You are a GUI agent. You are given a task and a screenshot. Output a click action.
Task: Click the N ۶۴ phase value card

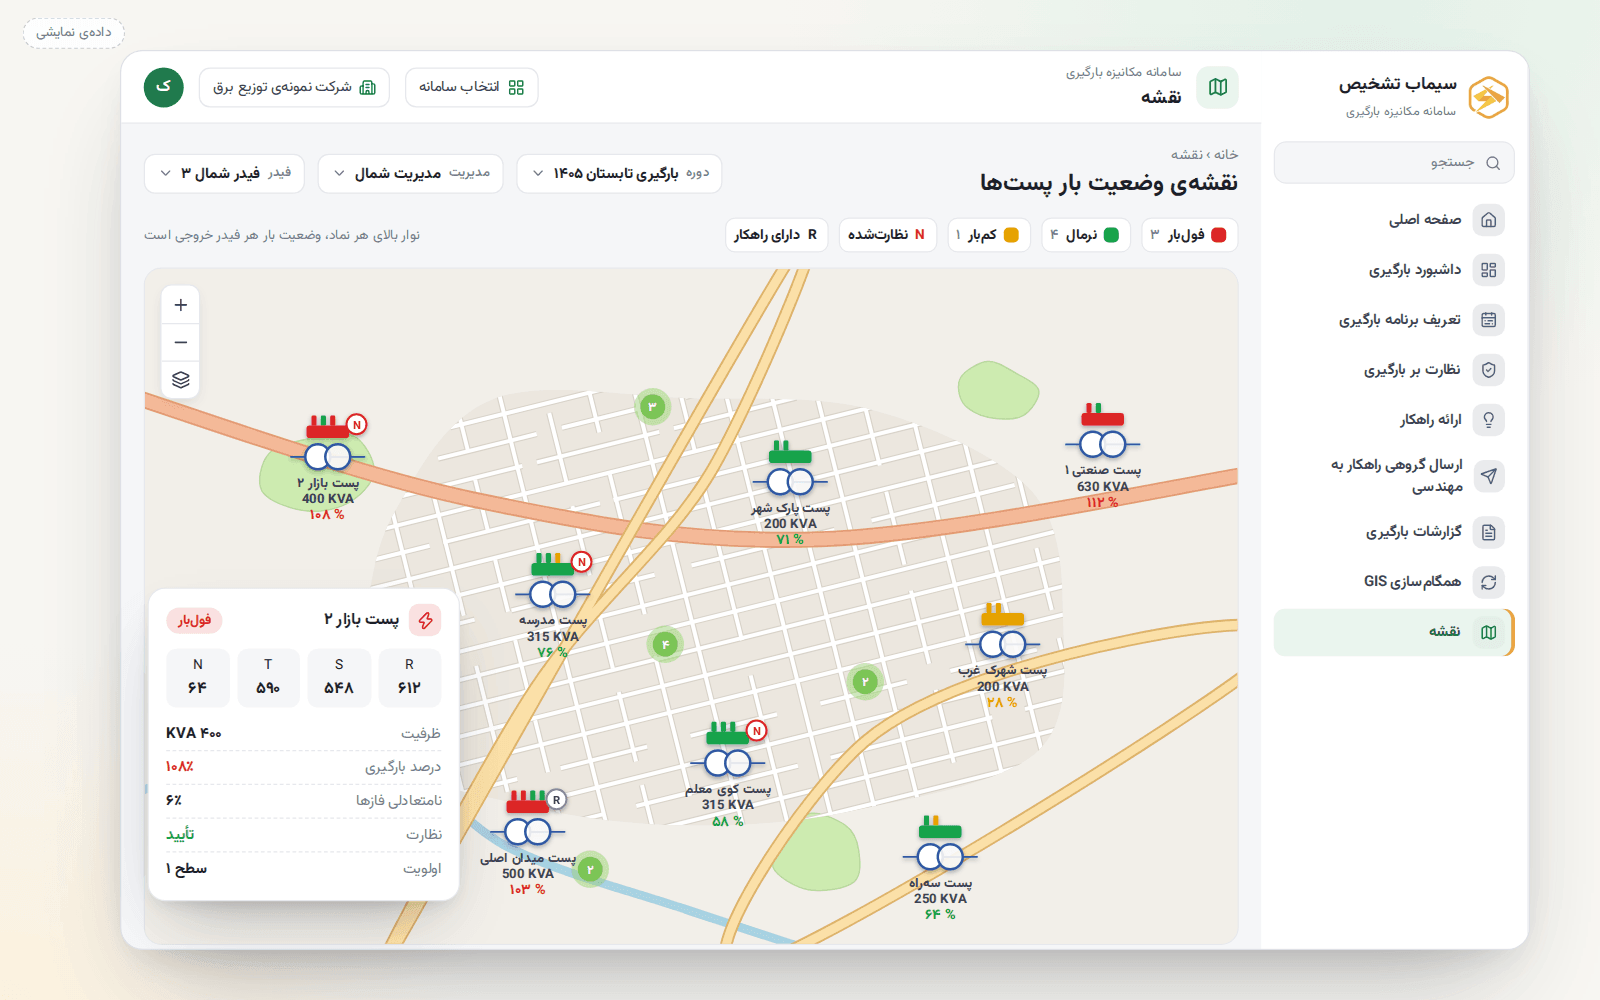coord(198,678)
